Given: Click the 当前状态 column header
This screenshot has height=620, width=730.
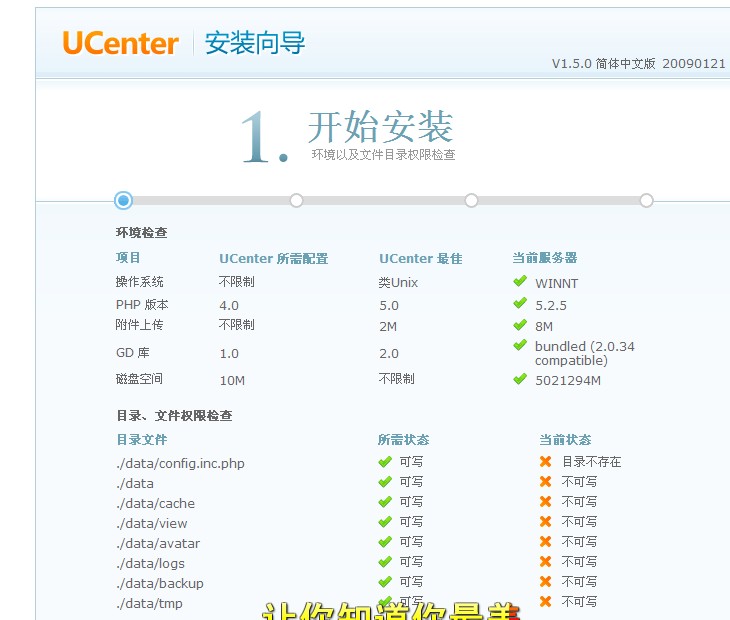Looking at the screenshot, I should coord(565,439).
